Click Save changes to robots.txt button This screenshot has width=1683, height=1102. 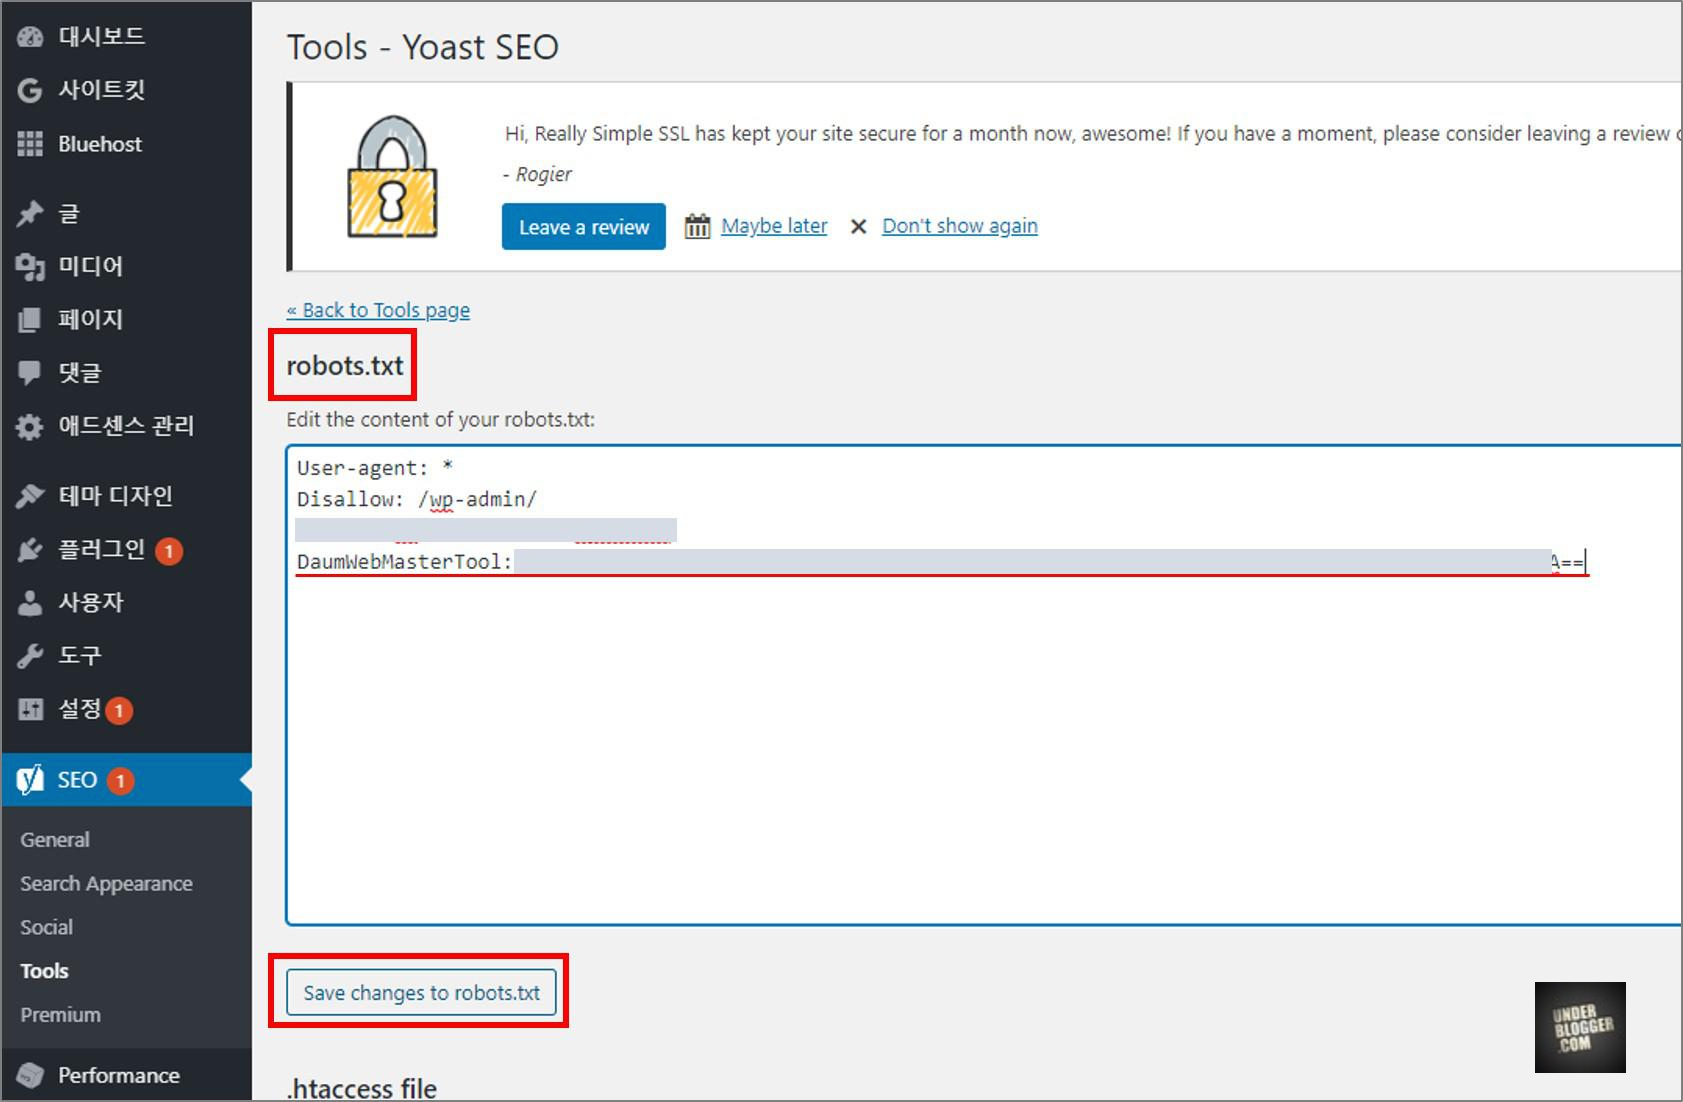pyautogui.click(x=421, y=993)
